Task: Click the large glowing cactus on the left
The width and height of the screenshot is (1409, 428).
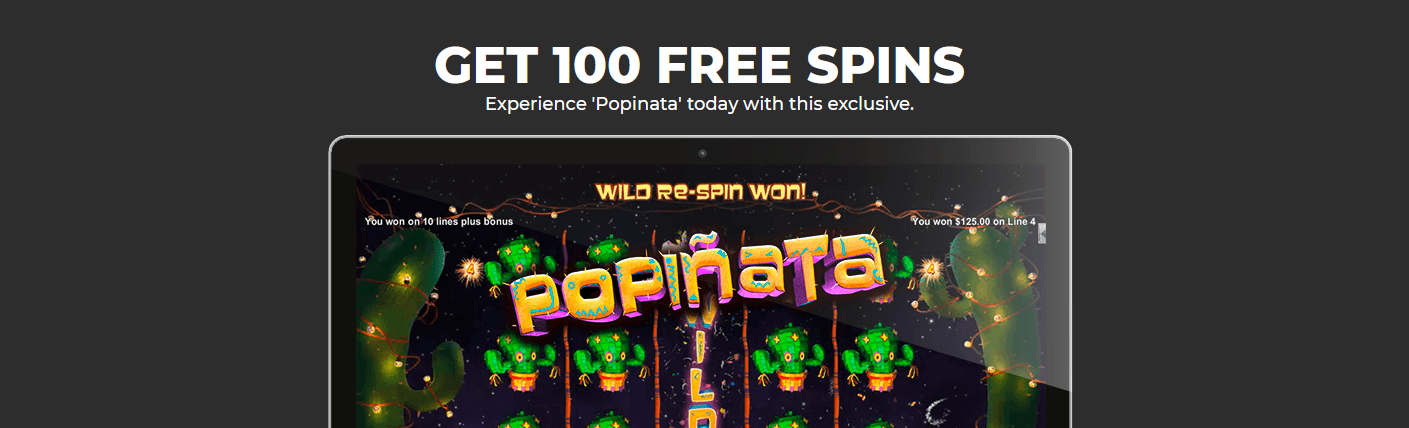Action: (400, 330)
